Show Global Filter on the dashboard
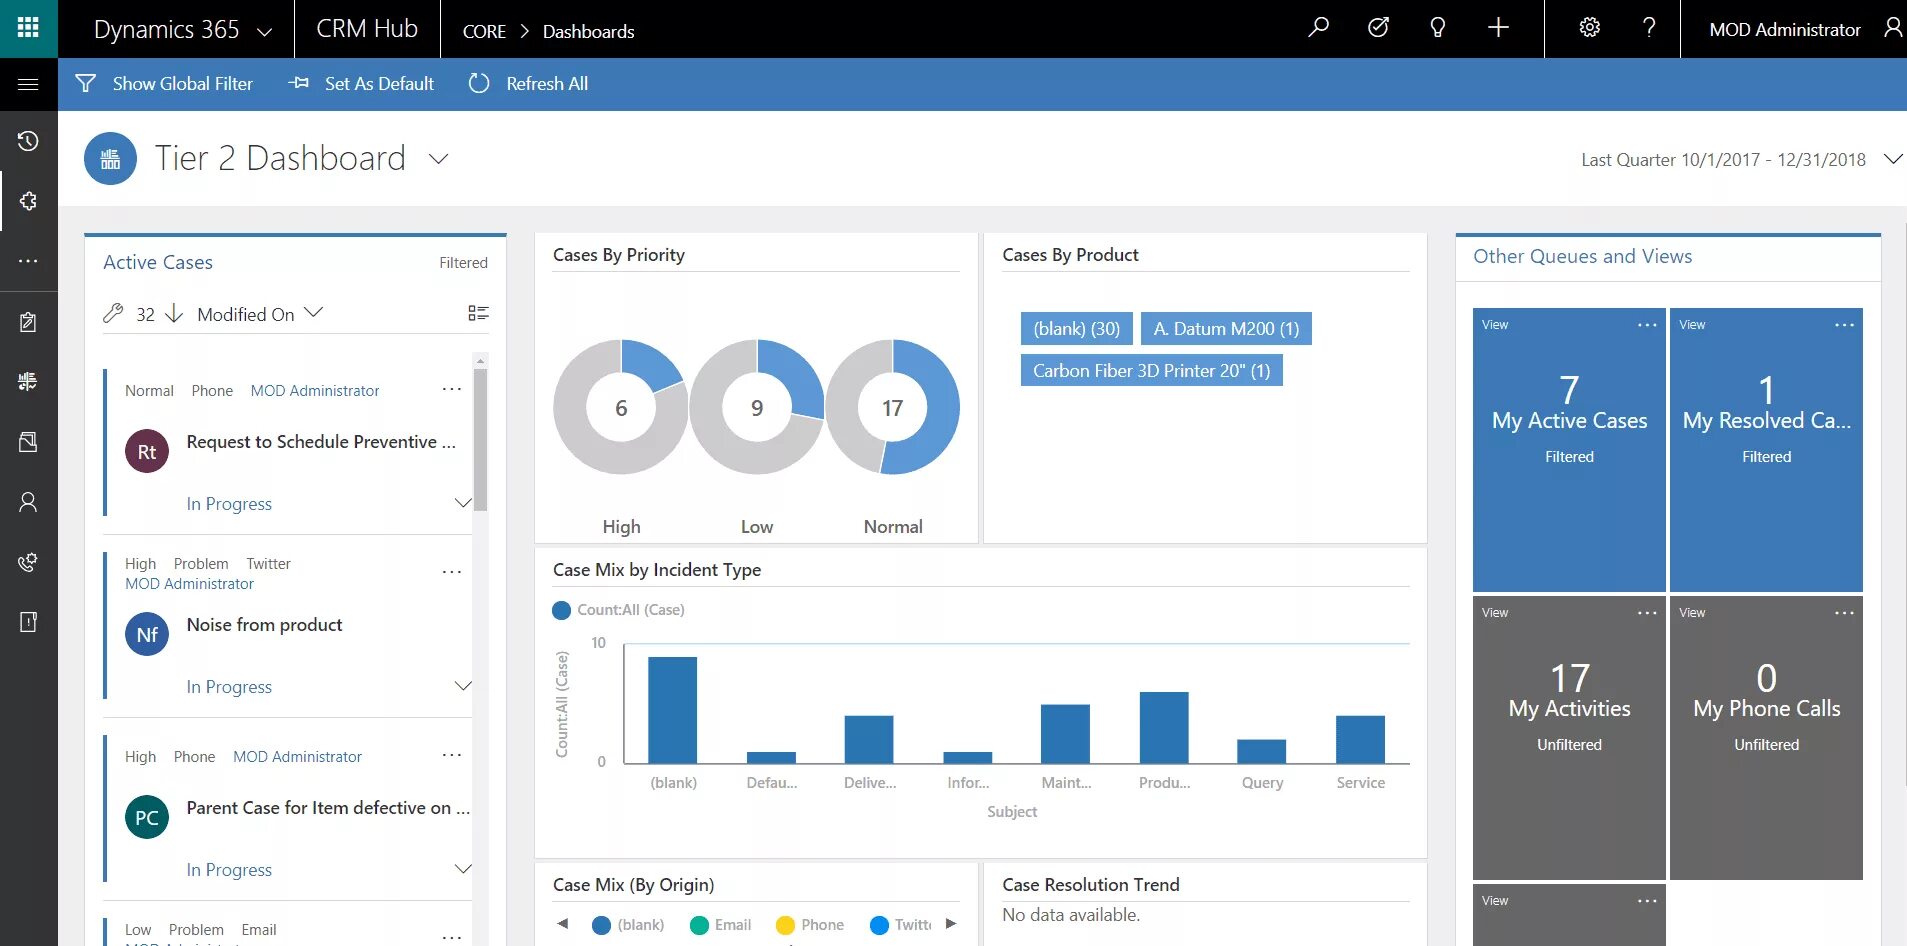Viewport: 1907px width, 946px height. click(165, 83)
